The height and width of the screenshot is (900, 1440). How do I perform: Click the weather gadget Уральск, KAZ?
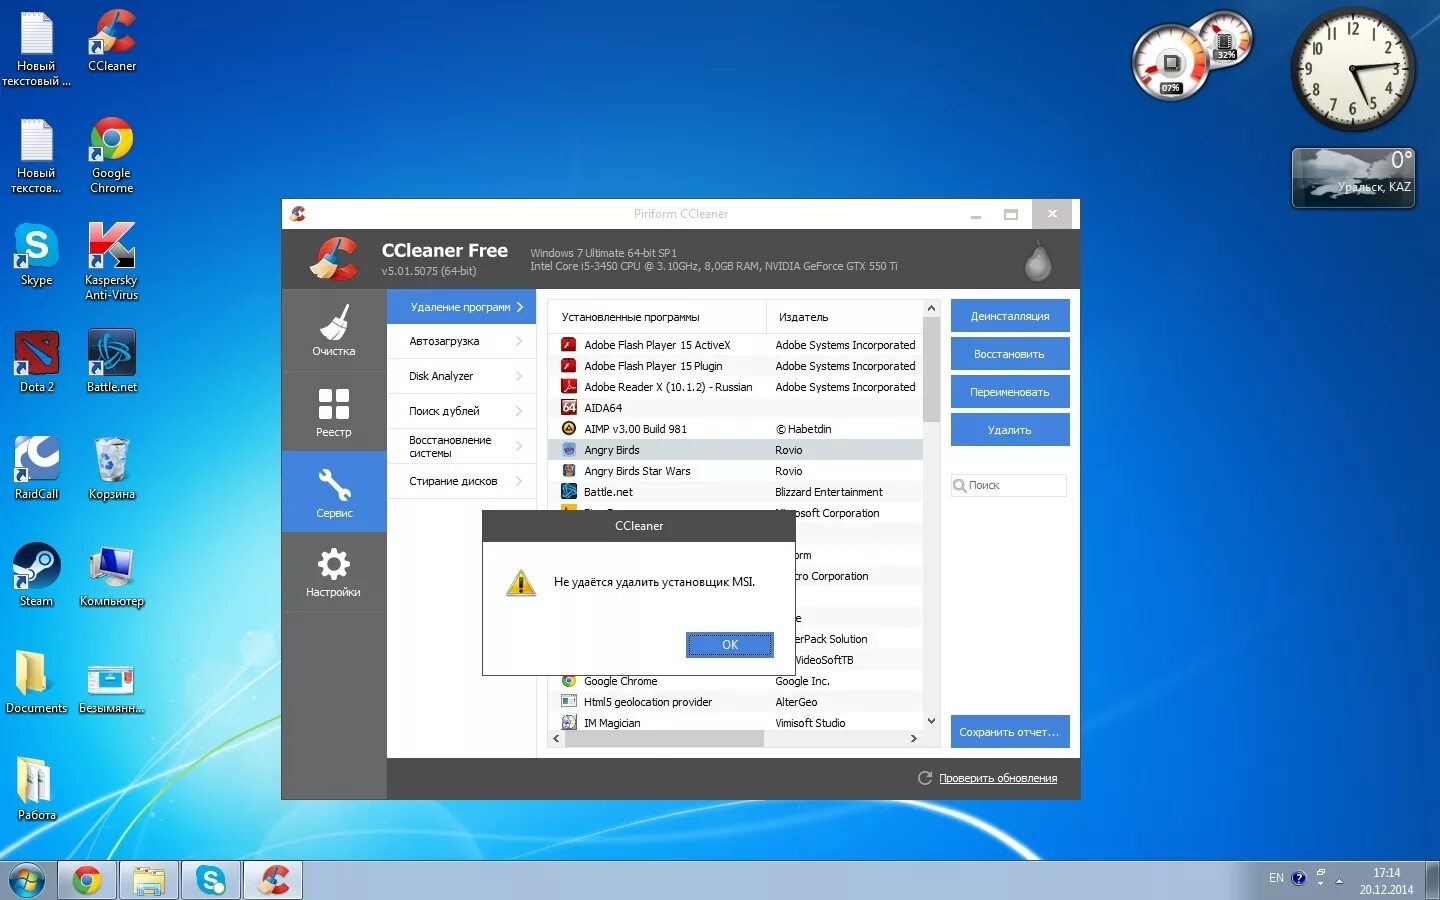(1353, 178)
